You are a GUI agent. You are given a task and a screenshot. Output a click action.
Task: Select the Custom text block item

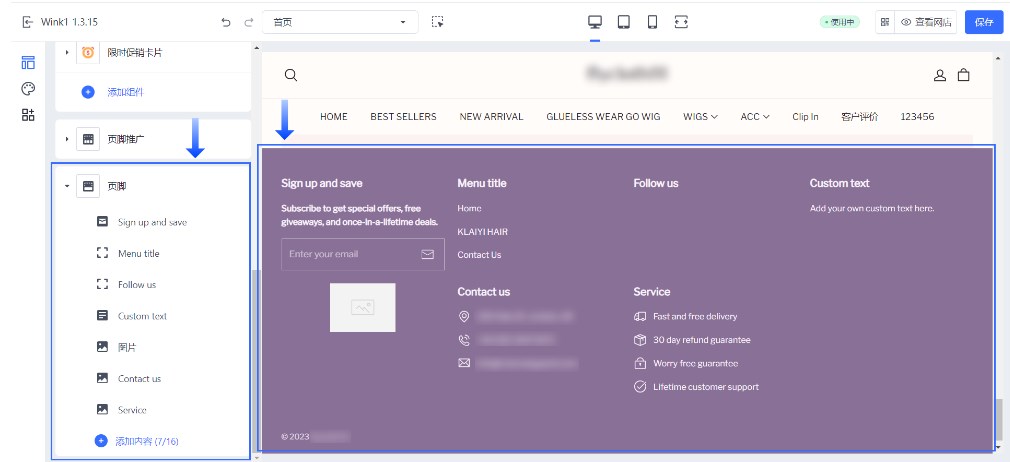tap(142, 316)
